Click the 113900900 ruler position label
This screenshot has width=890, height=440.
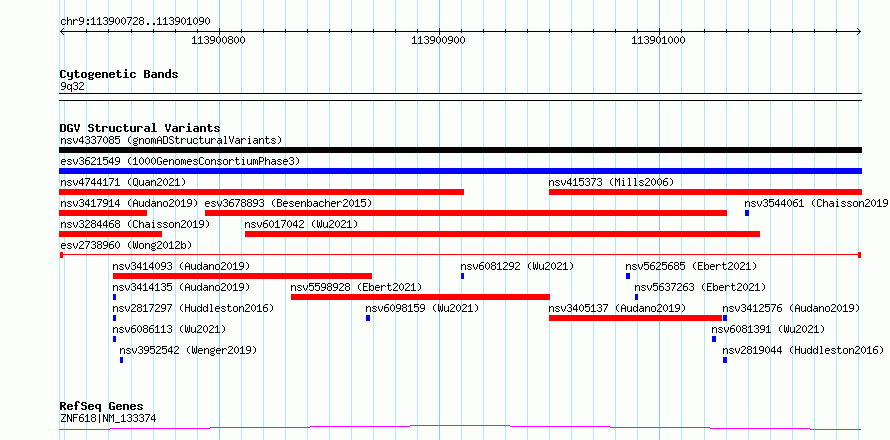pyautogui.click(x=439, y=40)
